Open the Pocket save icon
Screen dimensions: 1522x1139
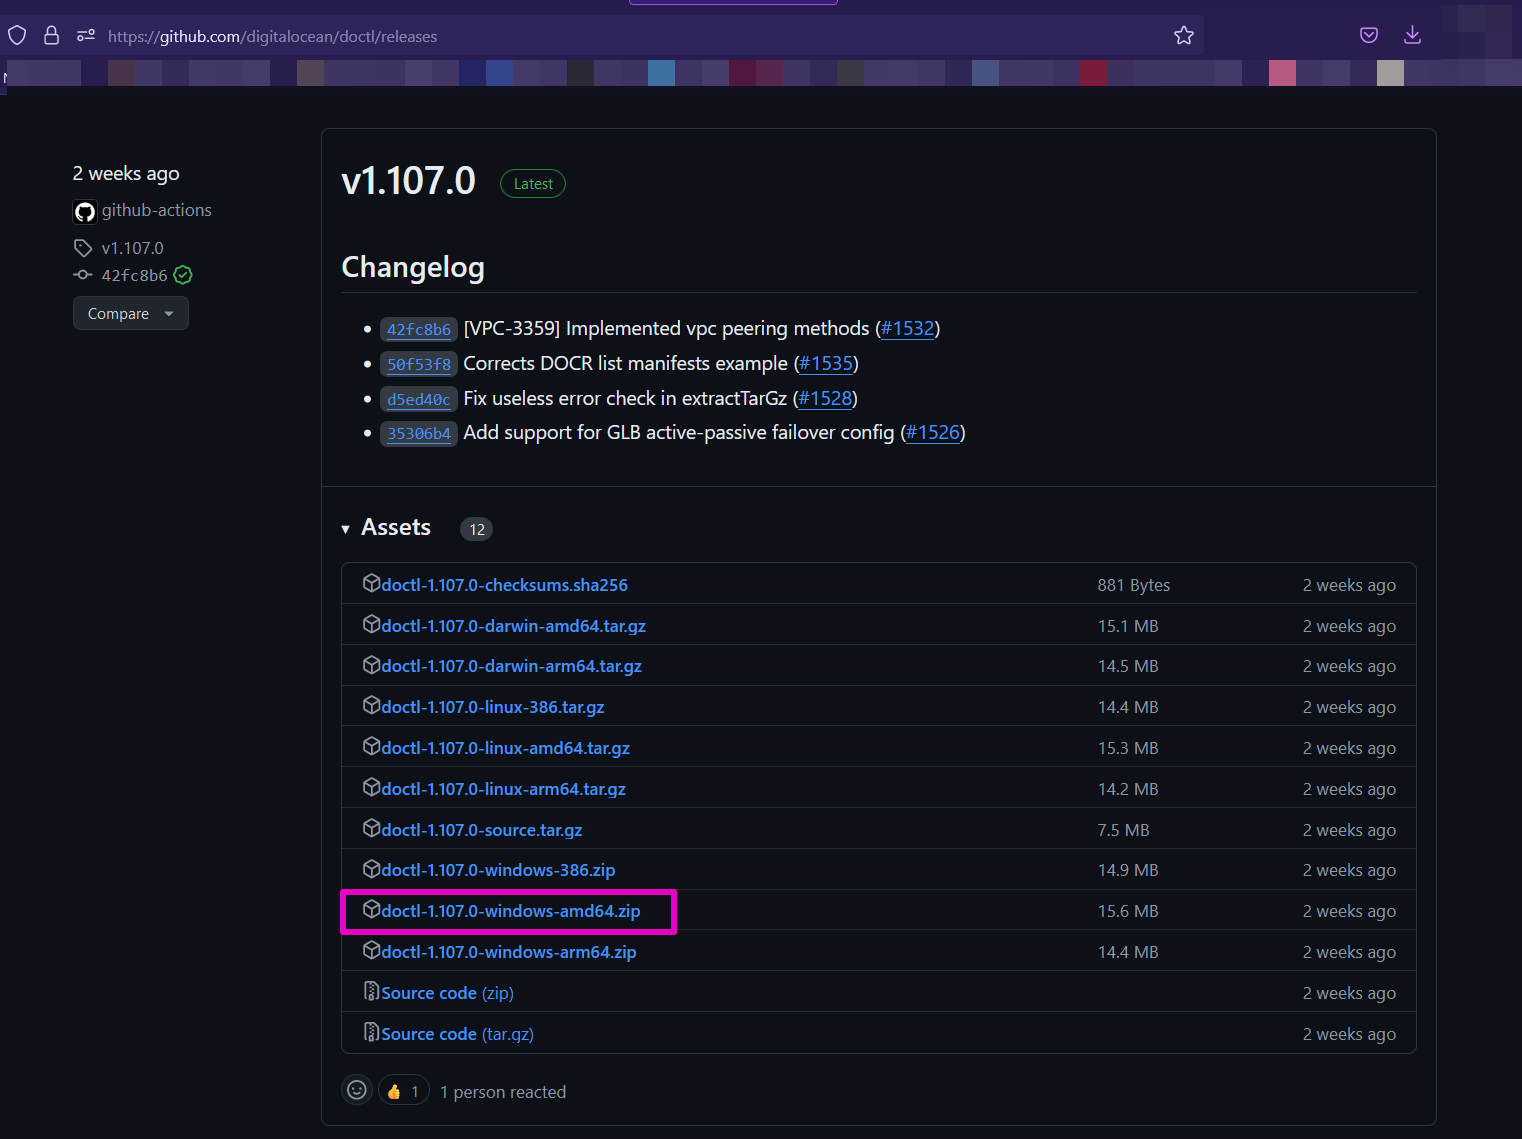pyautogui.click(x=1369, y=36)
